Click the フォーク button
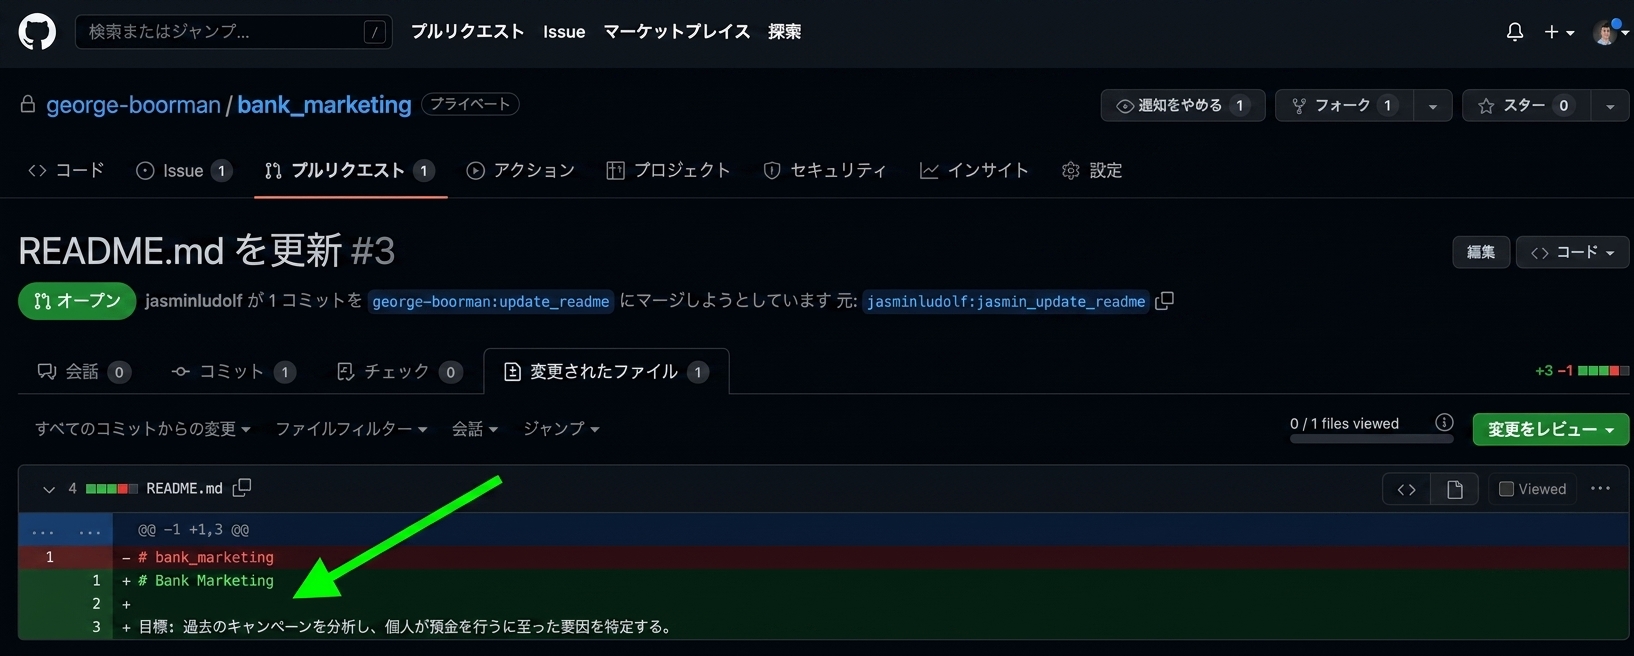 point(1344,105)
